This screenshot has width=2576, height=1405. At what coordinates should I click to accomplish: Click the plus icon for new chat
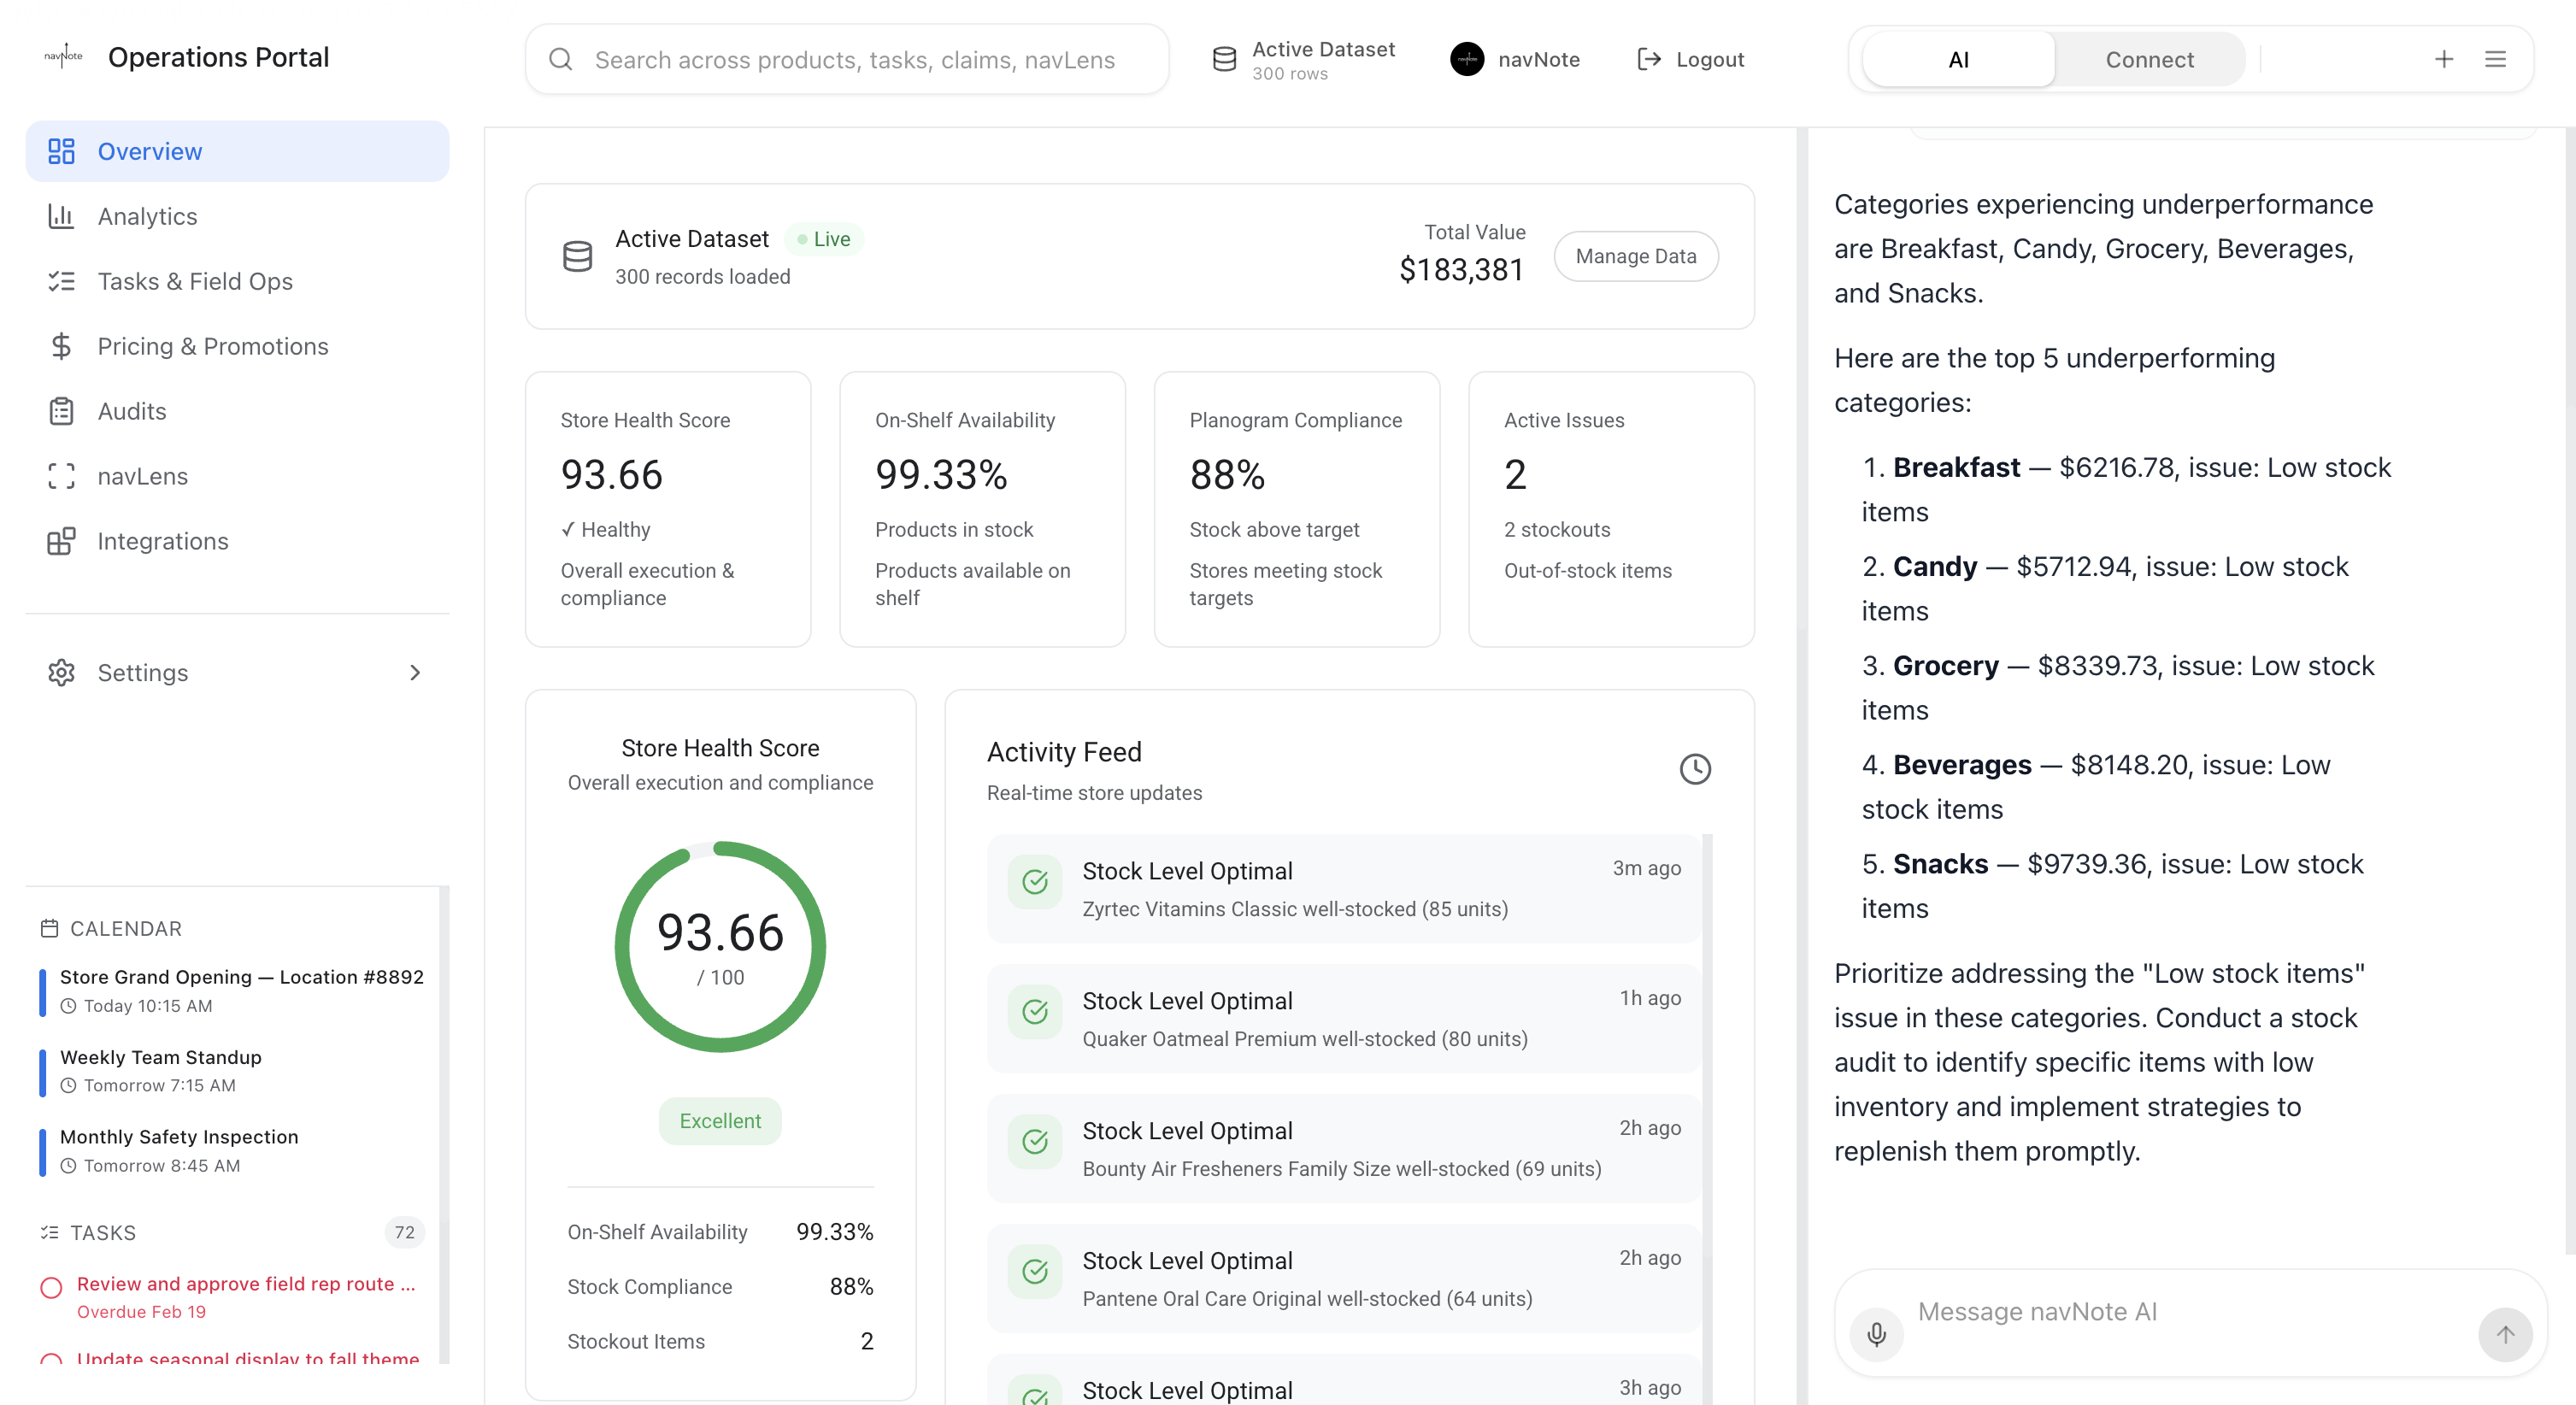2443,60
